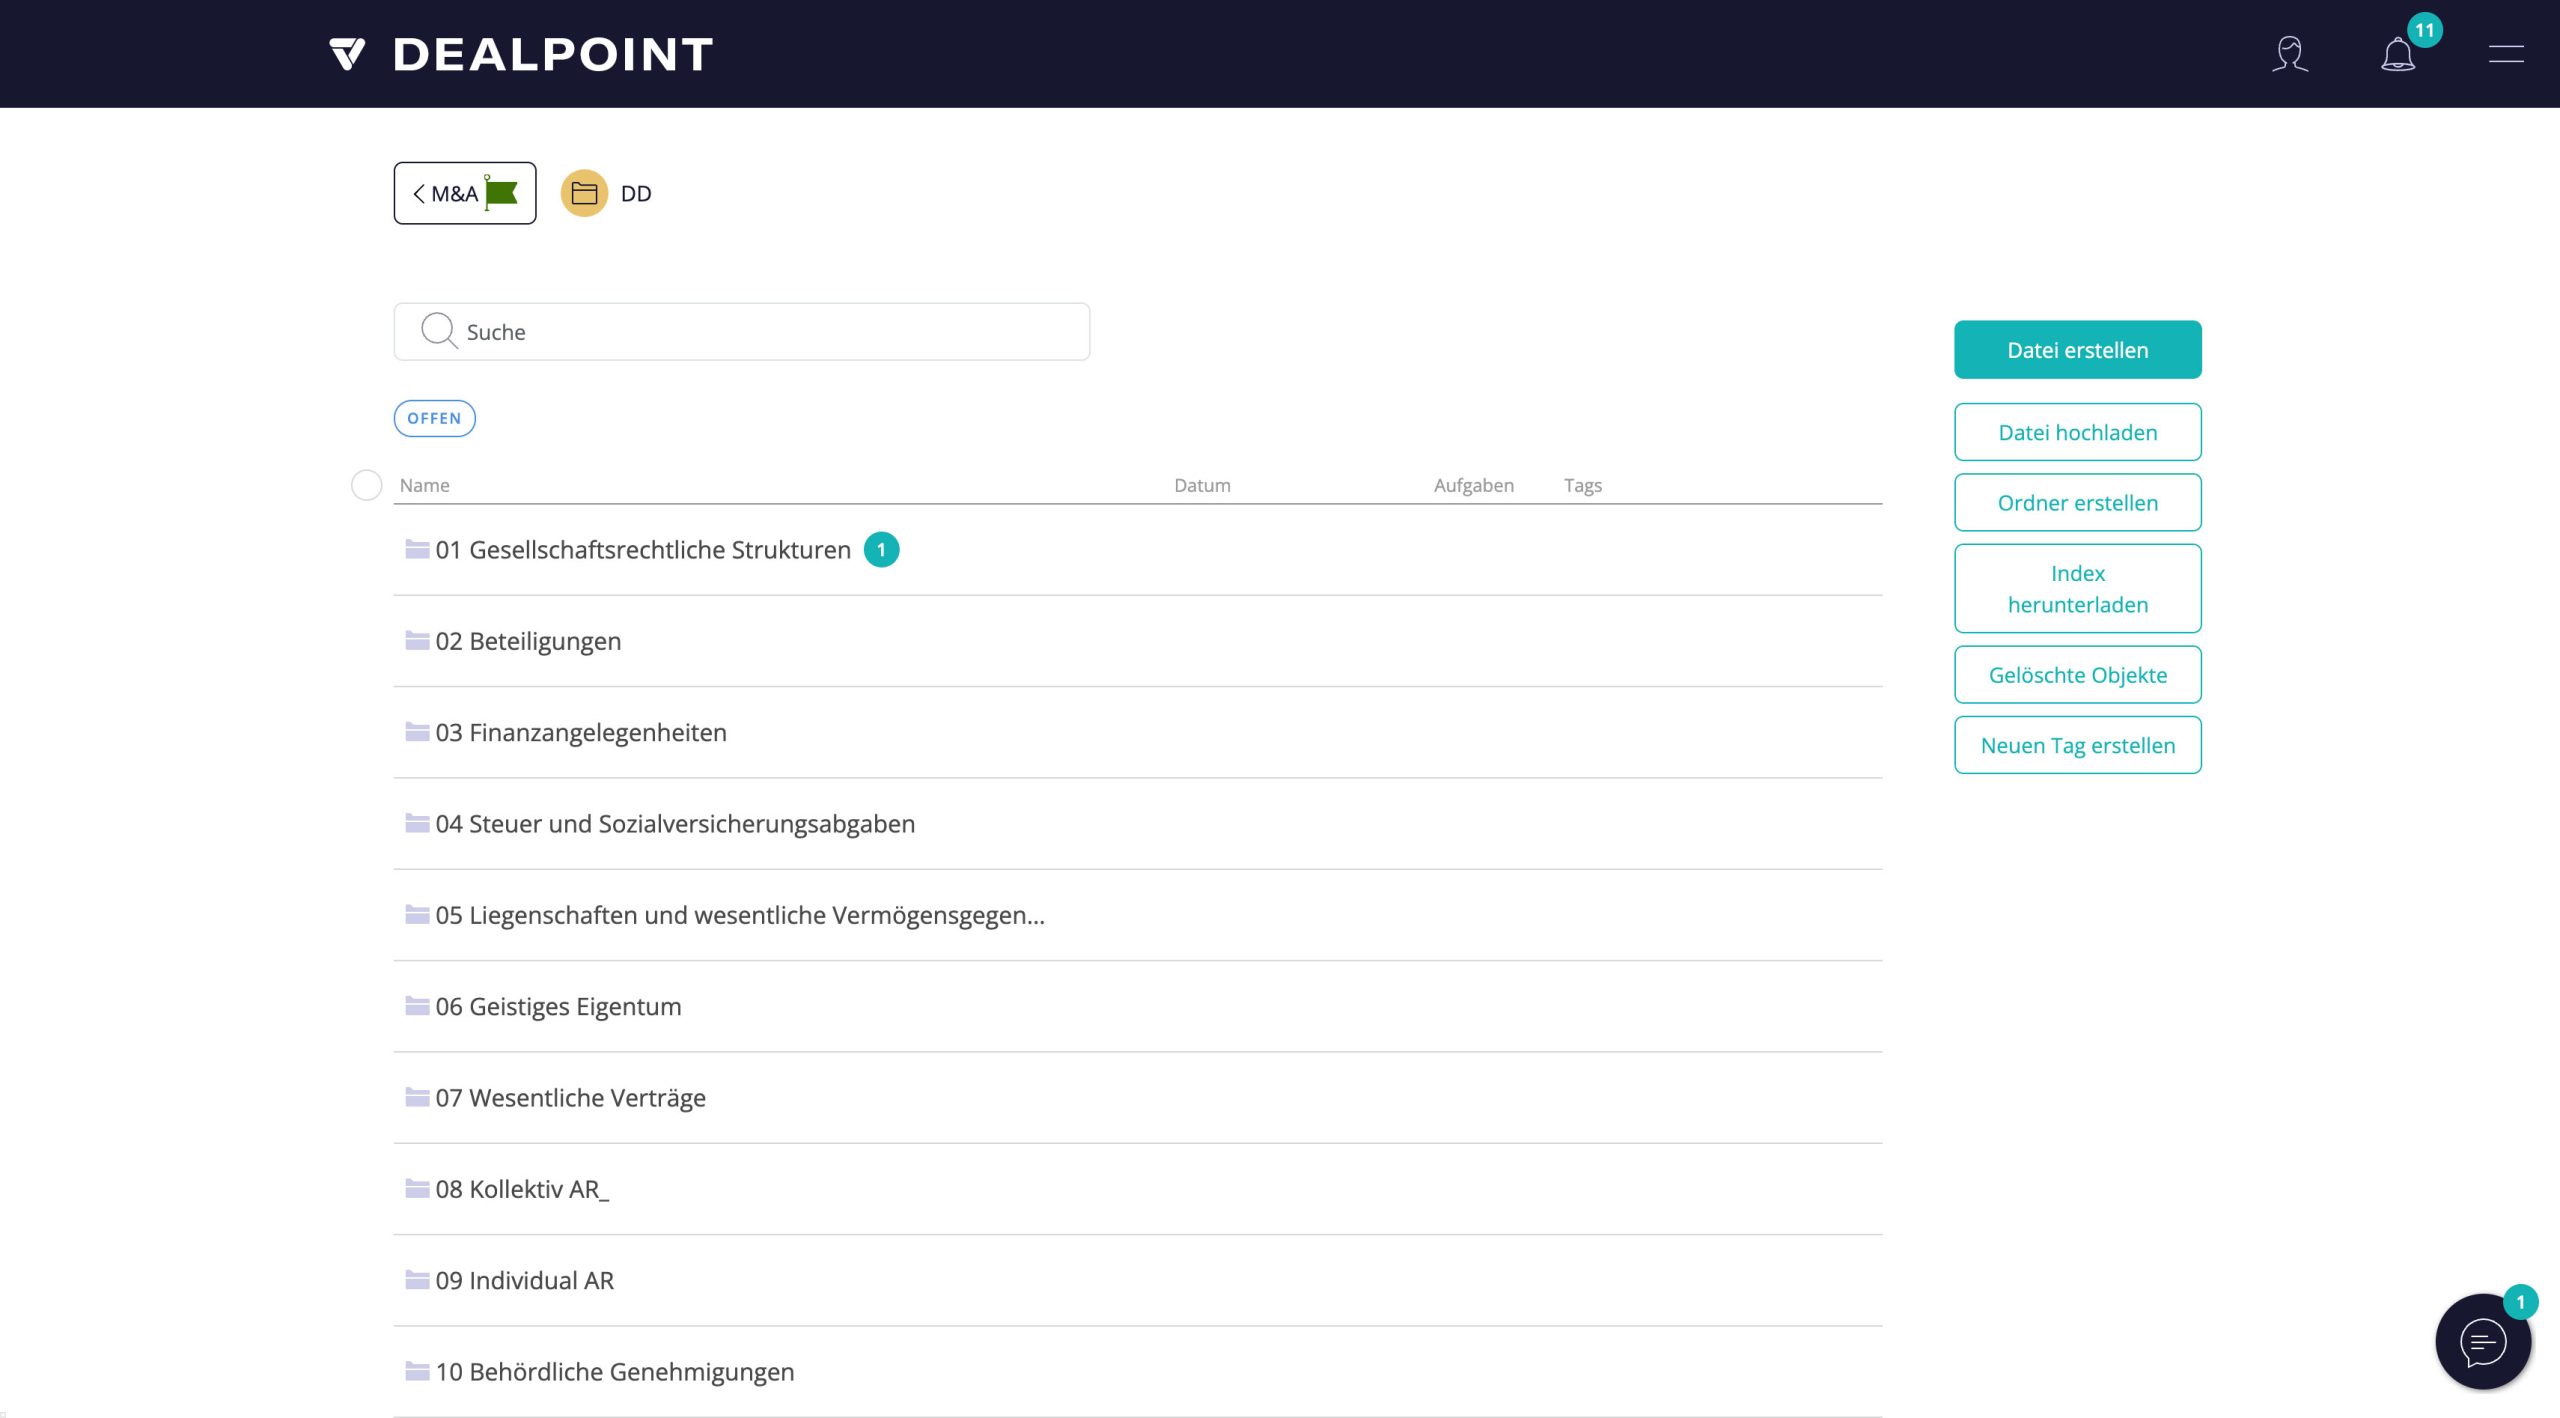Open folder 05 Liegenschaften und wesentliche Vermögensgegen...

740,915
